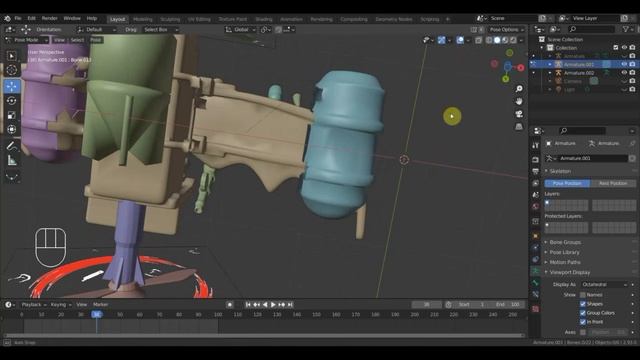This screenshot has height=360, width=640.
Task: Collapse the Viewport Display panel
Action: click(570, 272)
